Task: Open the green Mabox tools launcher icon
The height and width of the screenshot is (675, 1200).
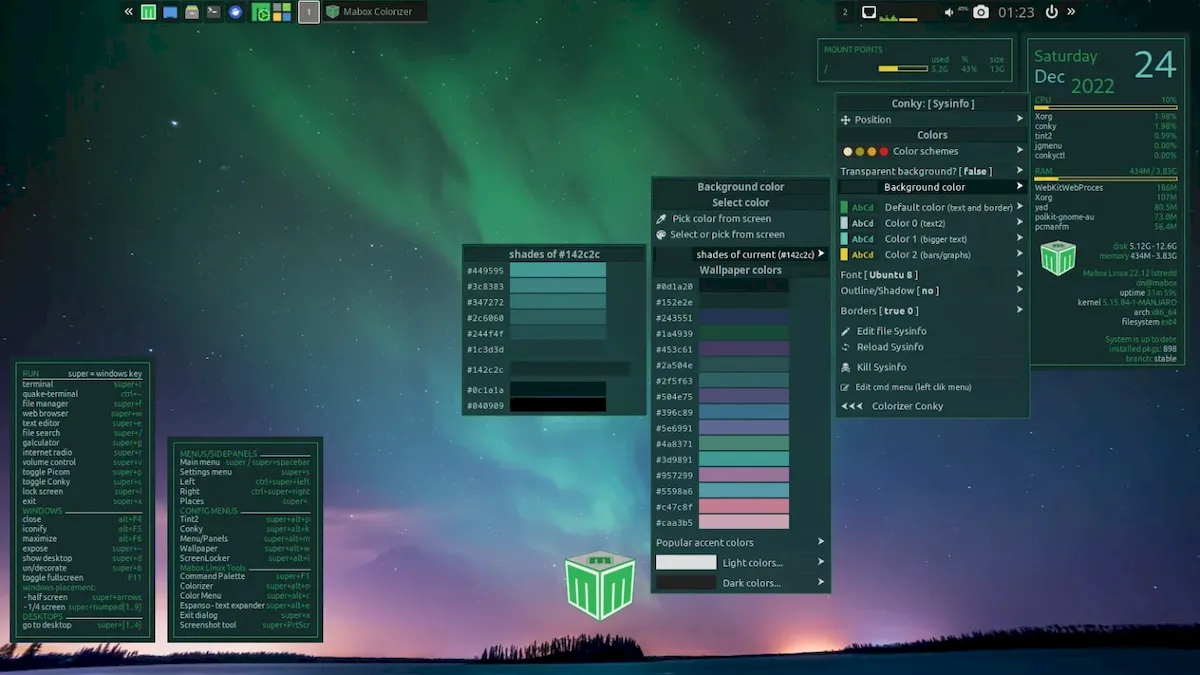Action: 260,12
